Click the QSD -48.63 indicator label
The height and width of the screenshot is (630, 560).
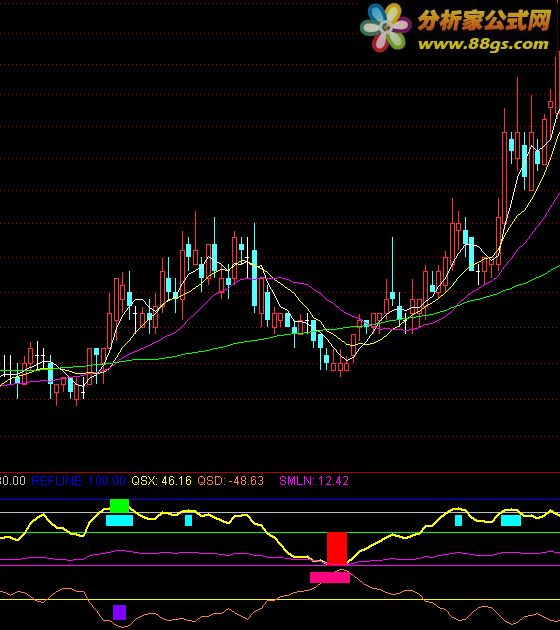pyautogui.click(x=230, y=481)
